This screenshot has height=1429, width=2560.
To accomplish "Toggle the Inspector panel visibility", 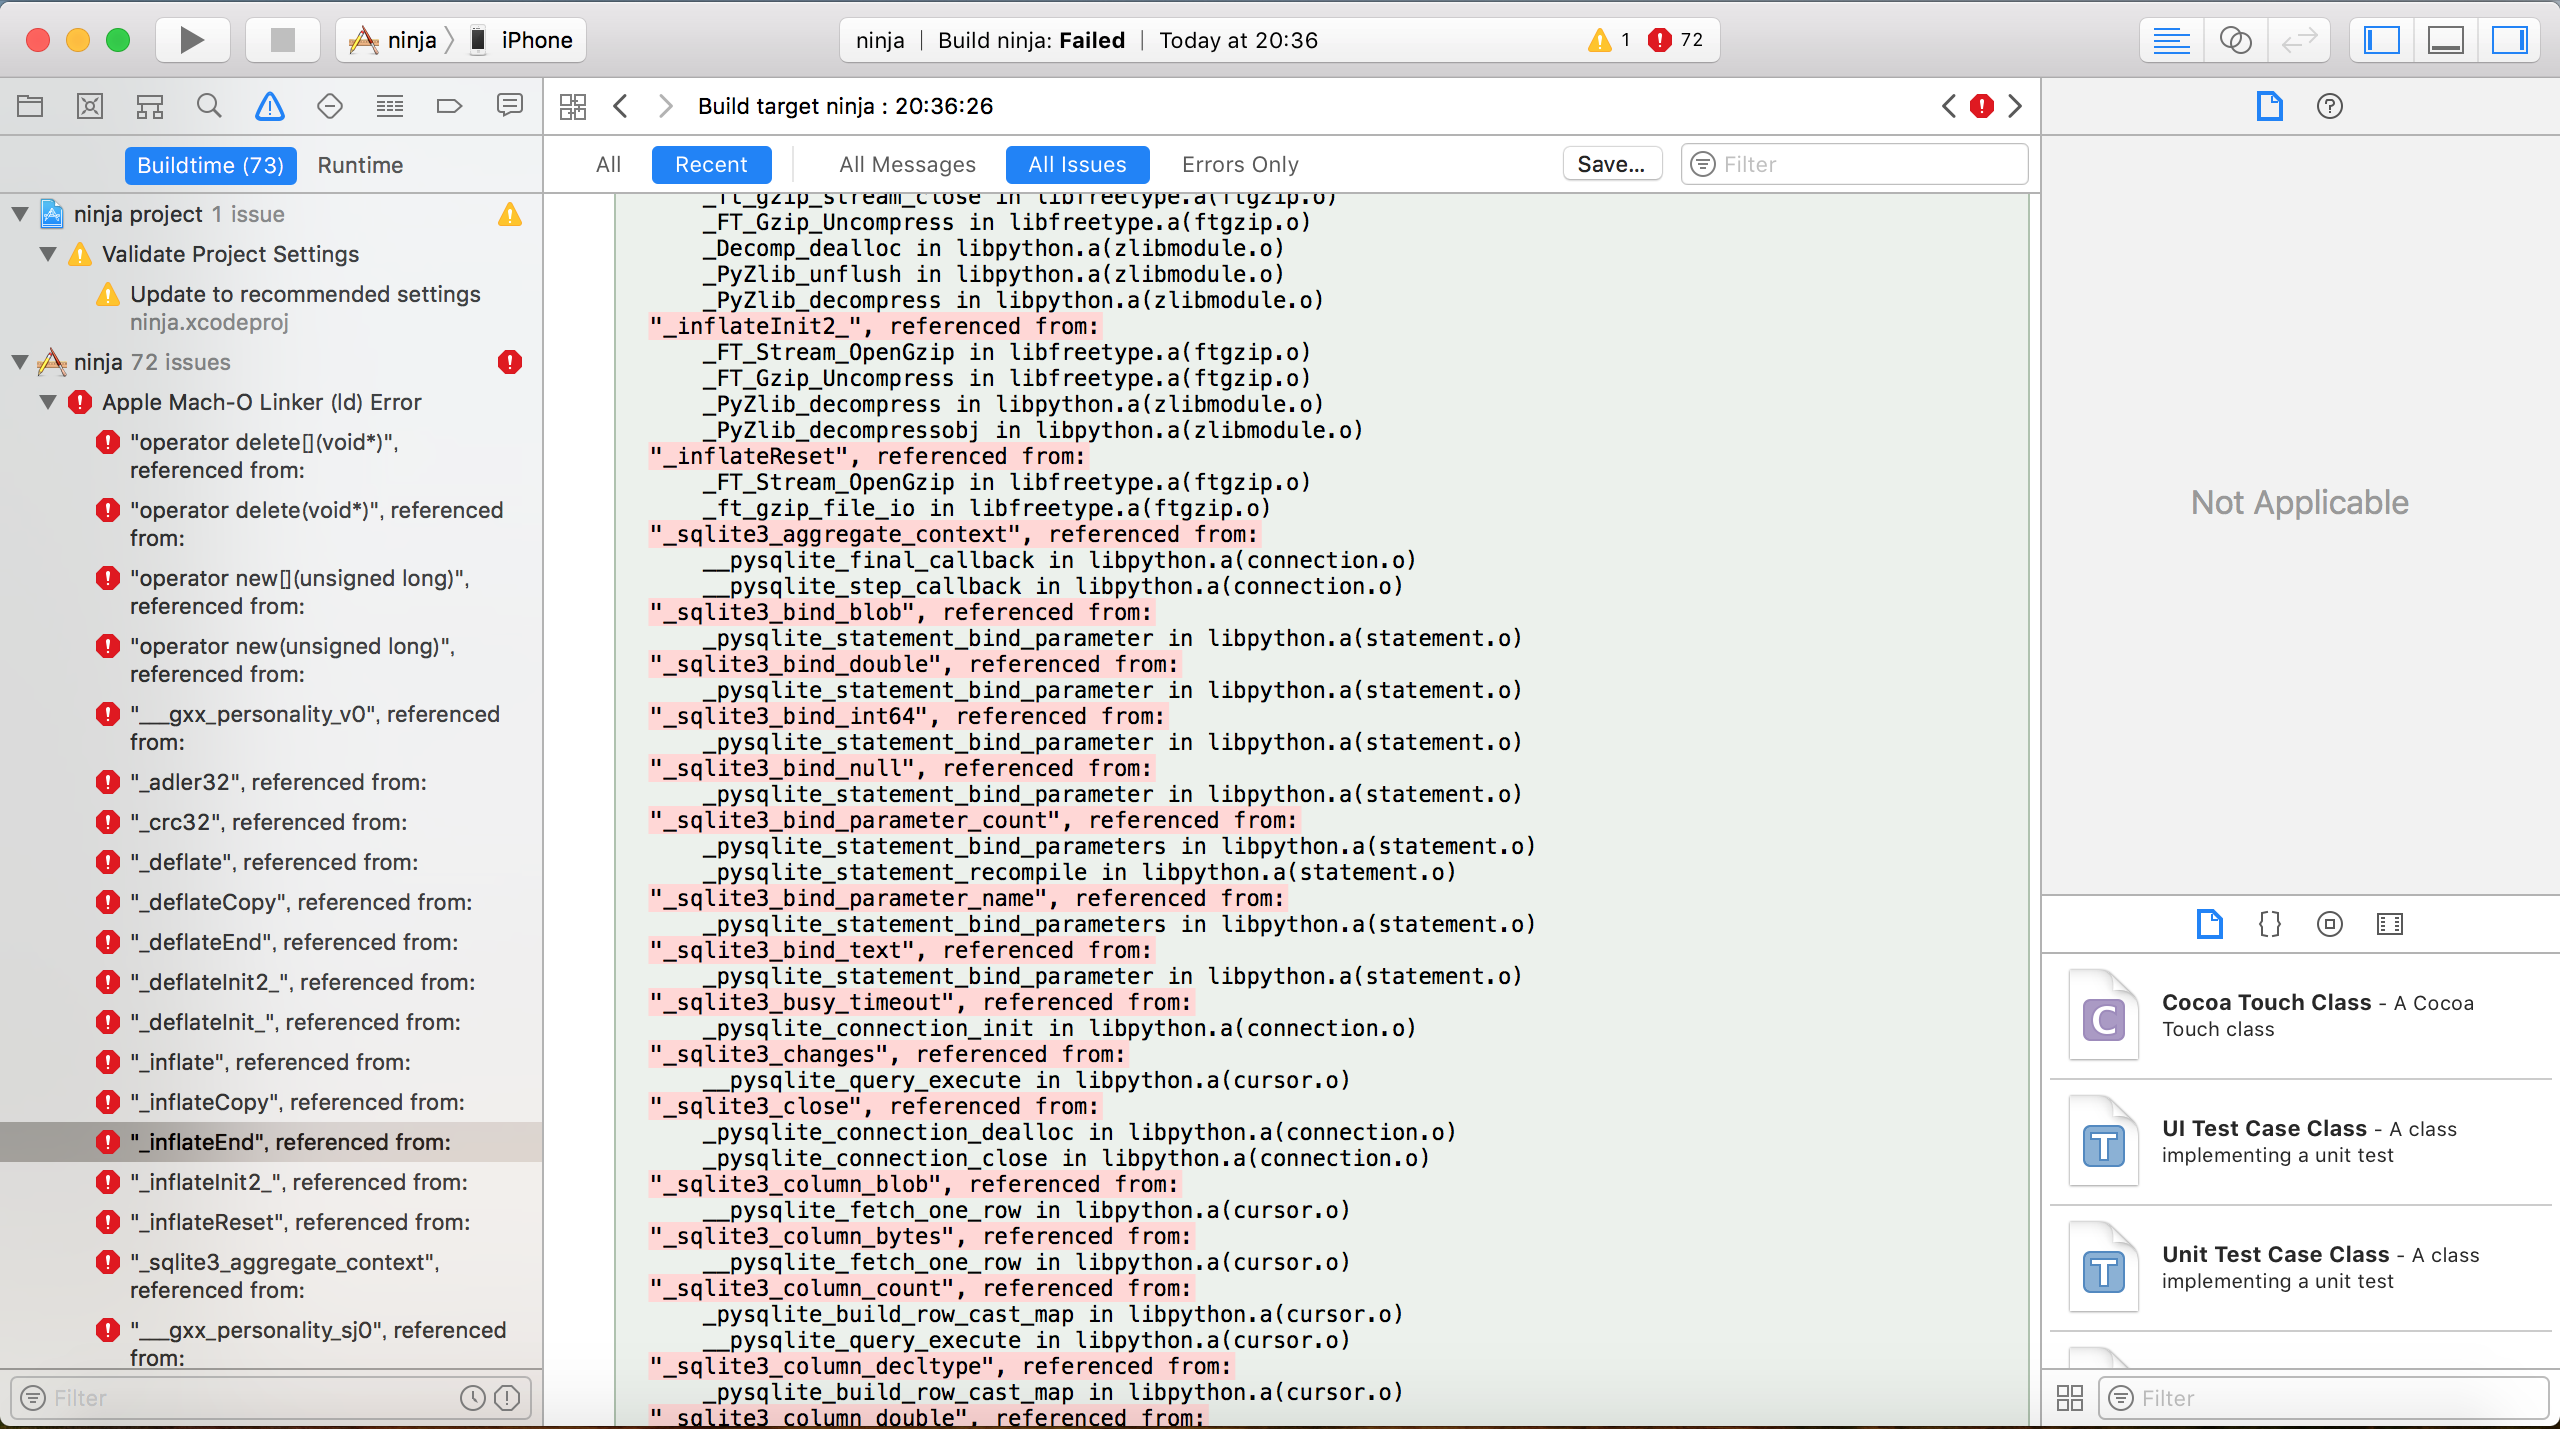I will pos(2510,40).
